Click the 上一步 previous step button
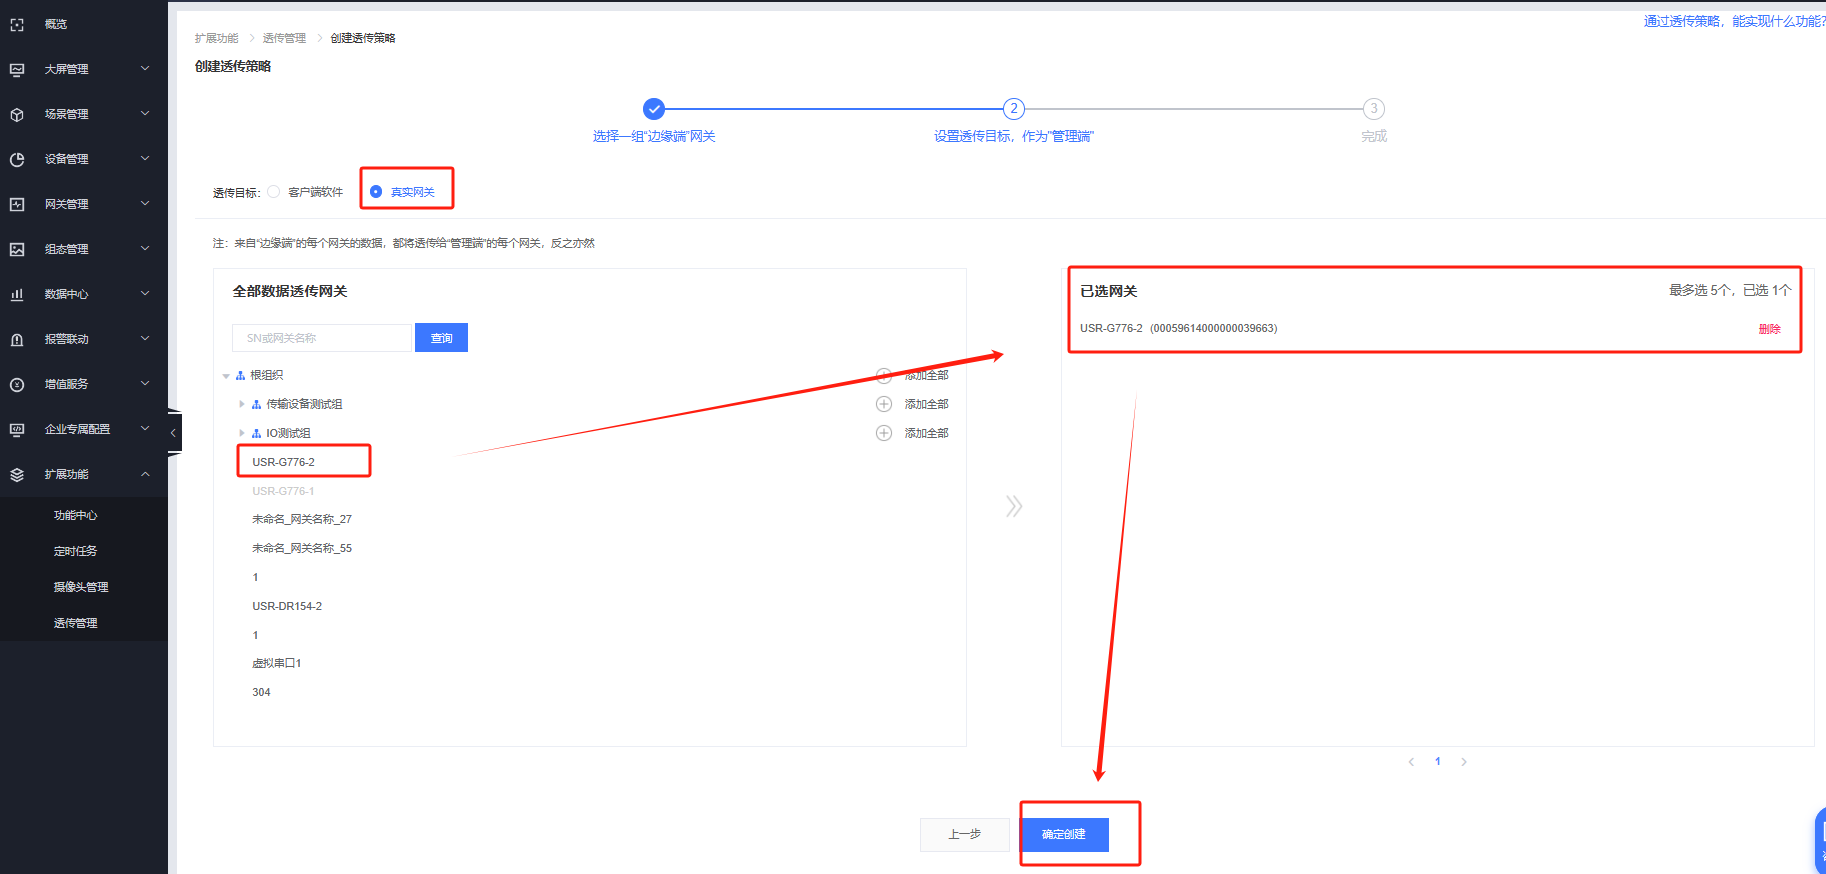The height and width of the screenshot is (874, 1826). [x=964, y=834]
